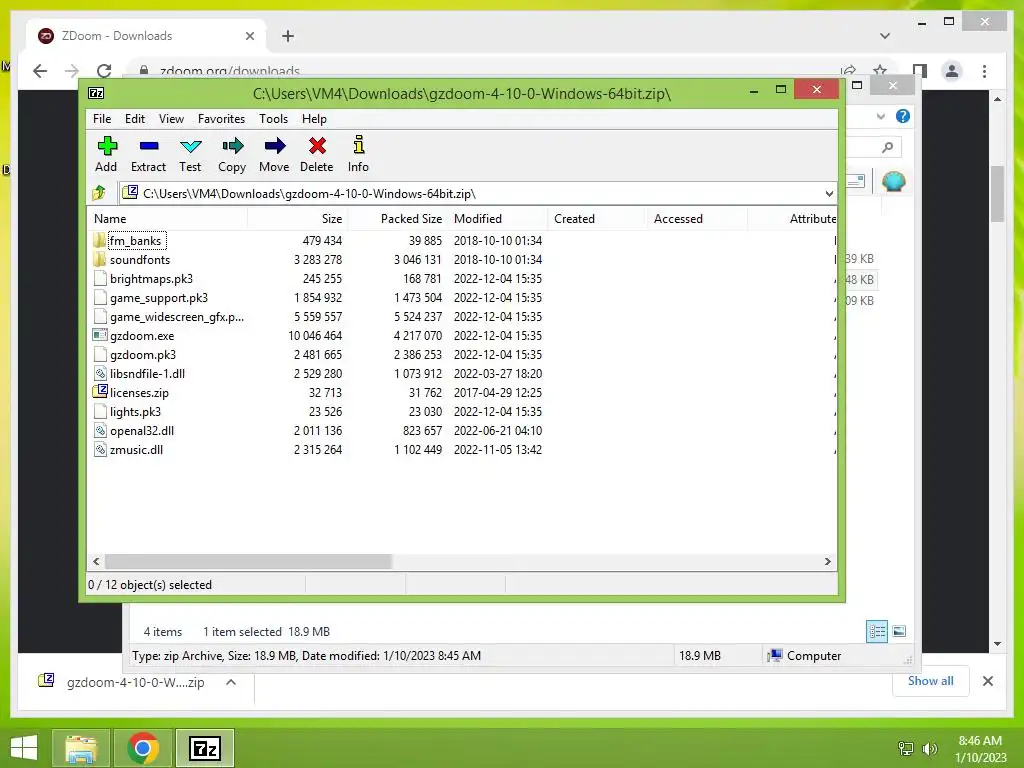
Task: Select the lights.pk3 file
Action: 135,411
